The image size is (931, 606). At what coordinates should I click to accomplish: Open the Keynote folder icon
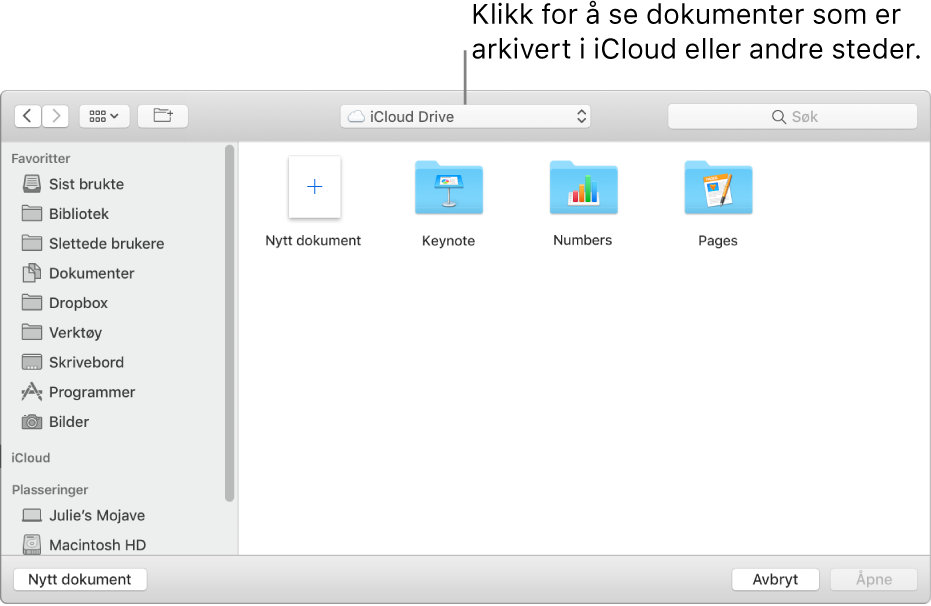449,187
